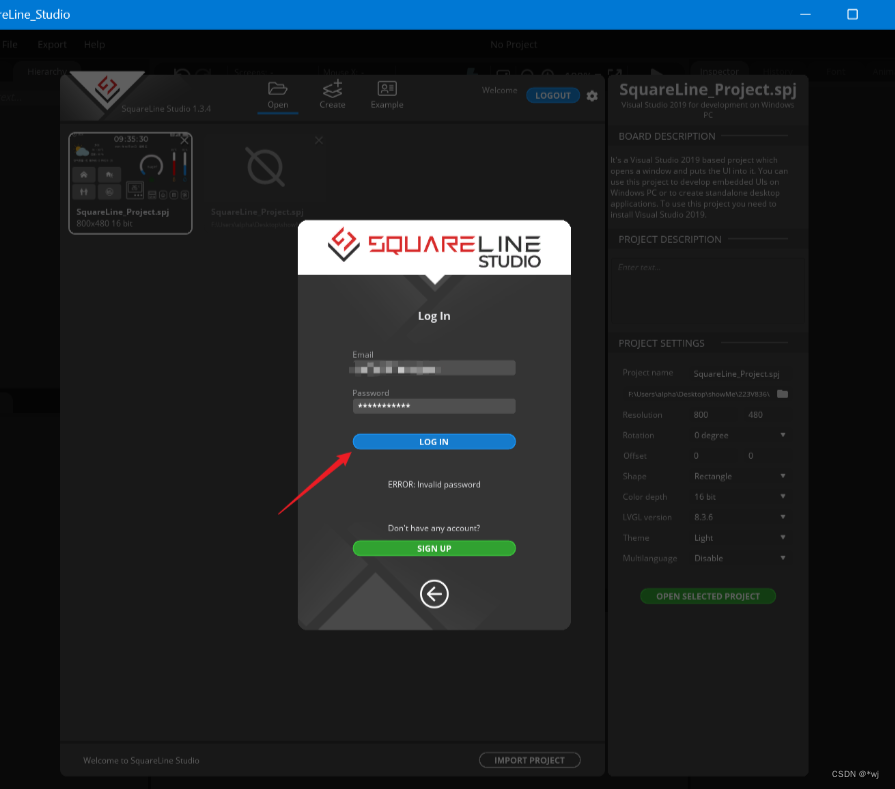The width and height of the screenshot is (895, 789).
Task: Click the back arrow in login dialog
Action: click(x=434, y=594)
